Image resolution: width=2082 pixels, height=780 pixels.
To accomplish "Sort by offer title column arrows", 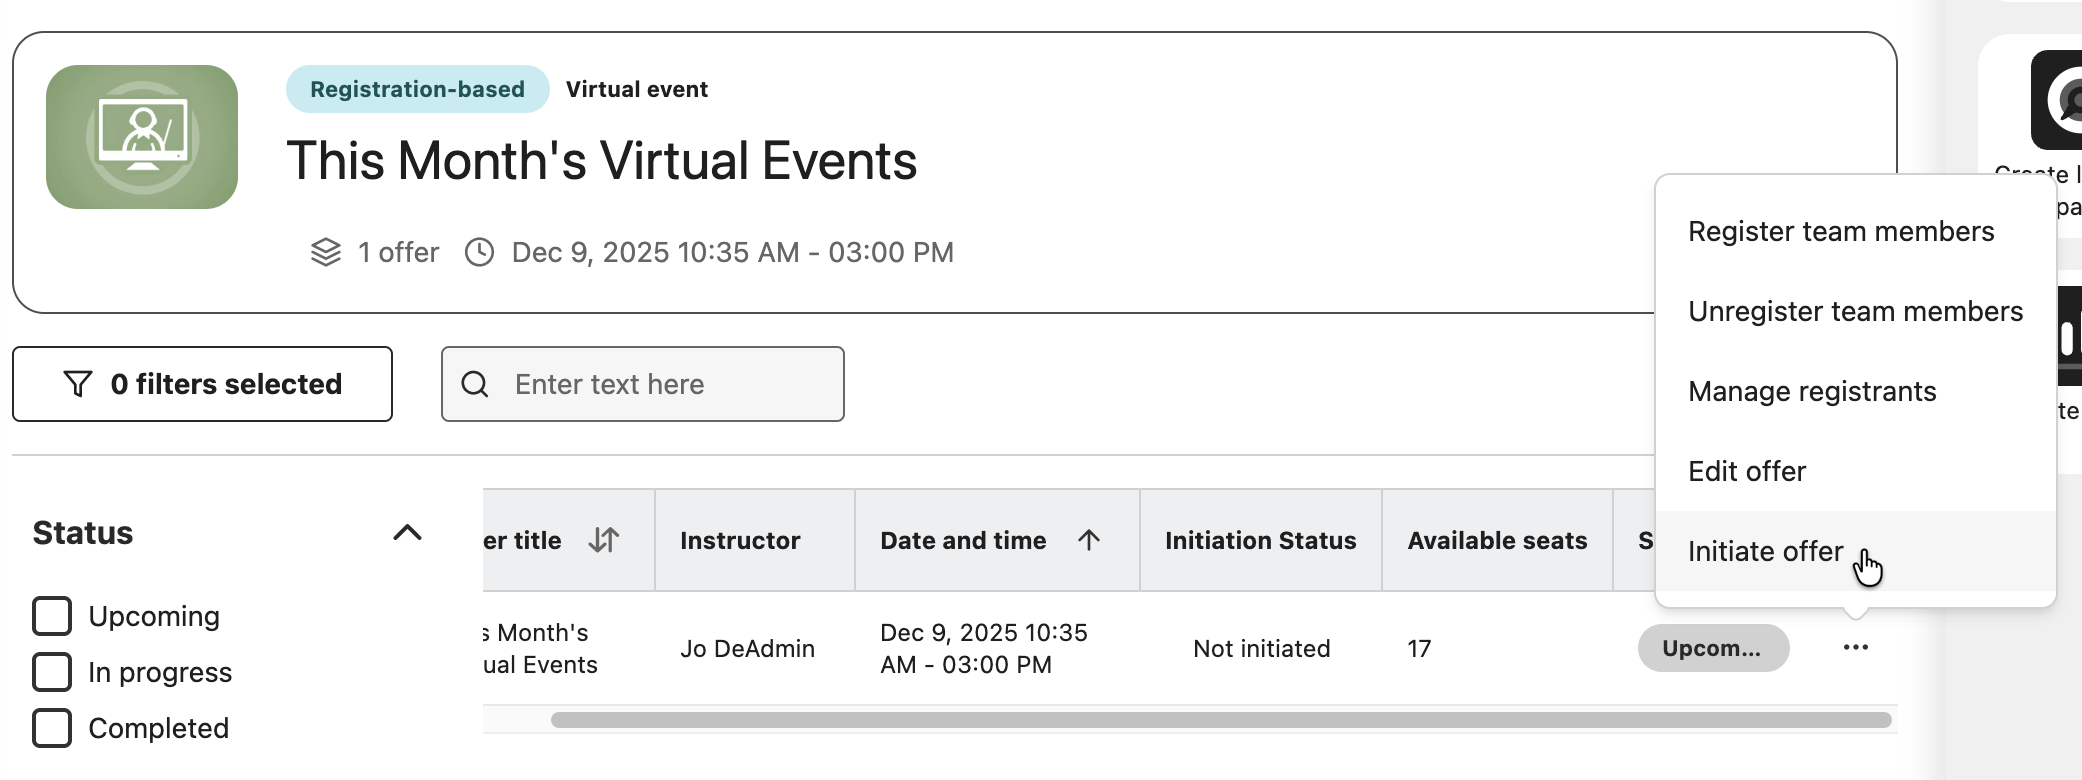I will (x=604, y=540).
